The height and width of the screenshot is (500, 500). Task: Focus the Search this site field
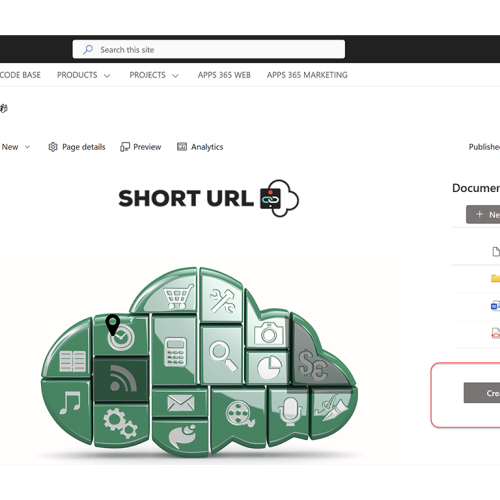[x=209, y=49]
